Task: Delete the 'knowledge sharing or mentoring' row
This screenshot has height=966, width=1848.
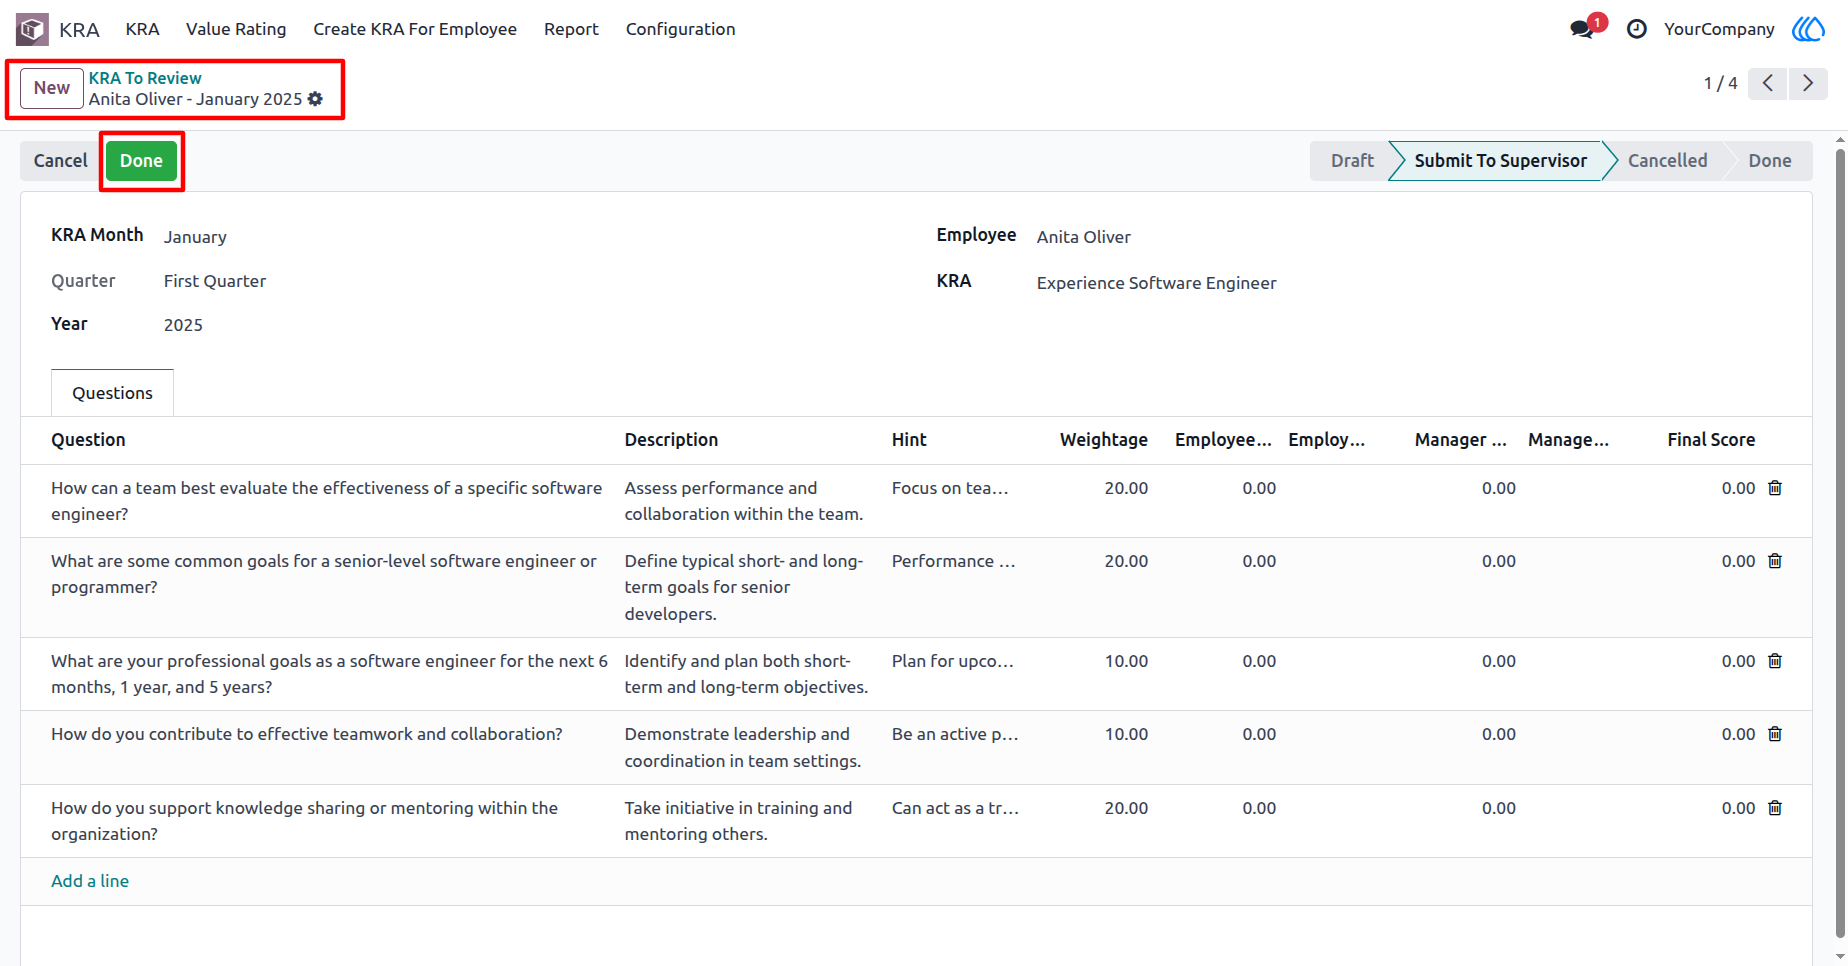Action: [1775, 808]
